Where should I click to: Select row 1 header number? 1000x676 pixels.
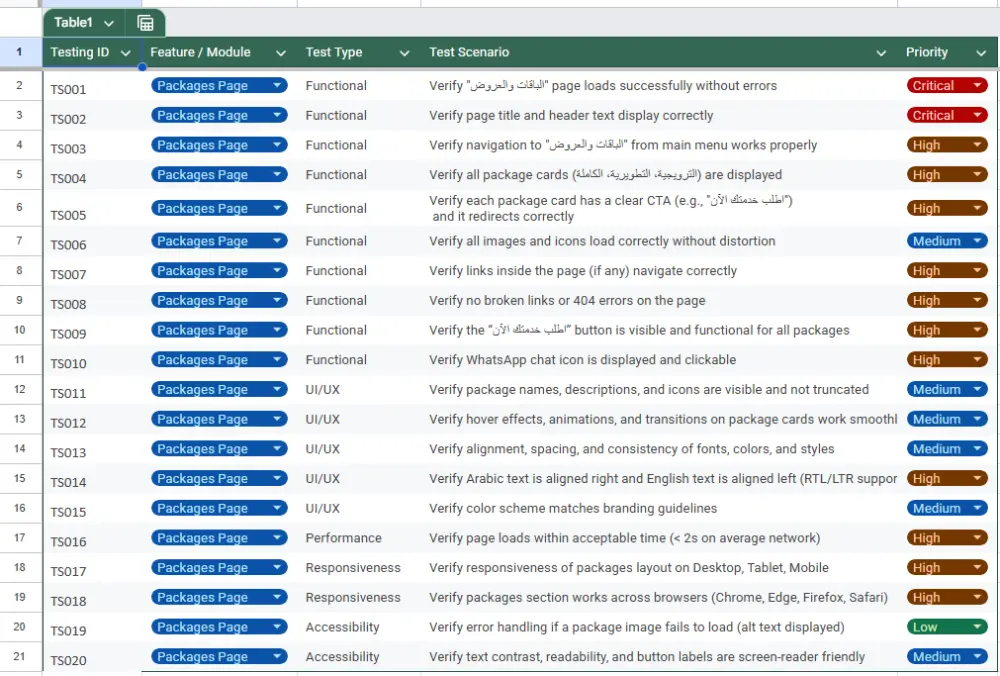click(x=20, y=52)
